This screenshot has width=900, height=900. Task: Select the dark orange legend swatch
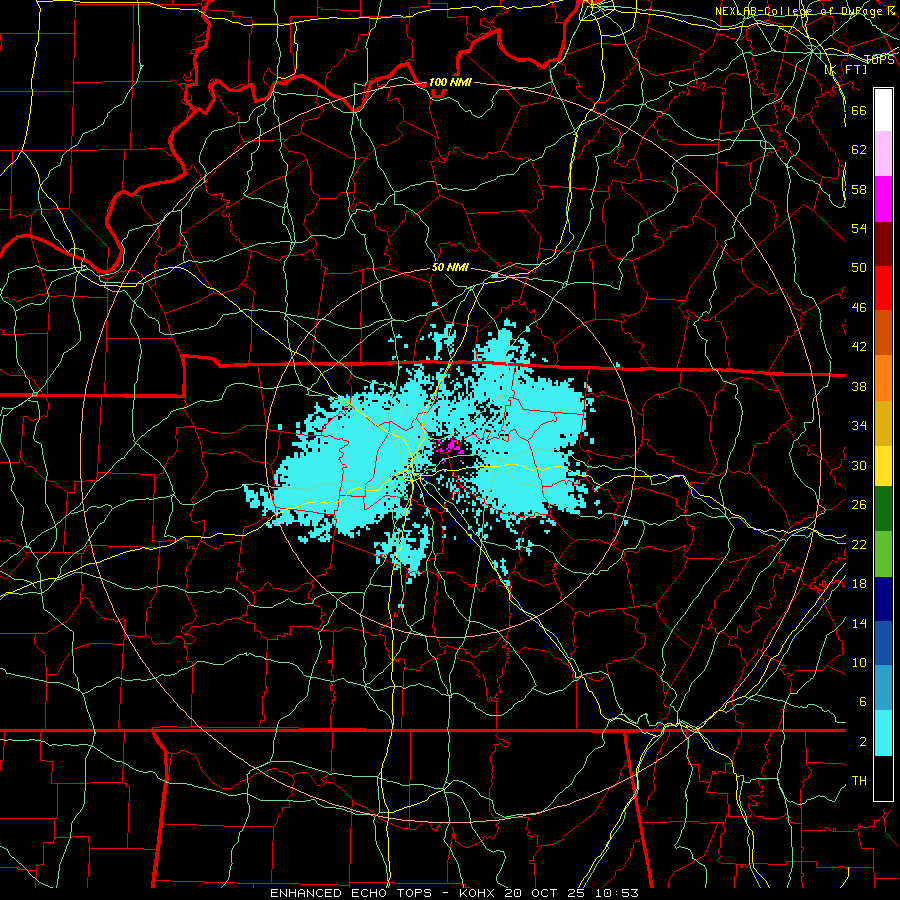pyautogui.click(x=883, y=333)
